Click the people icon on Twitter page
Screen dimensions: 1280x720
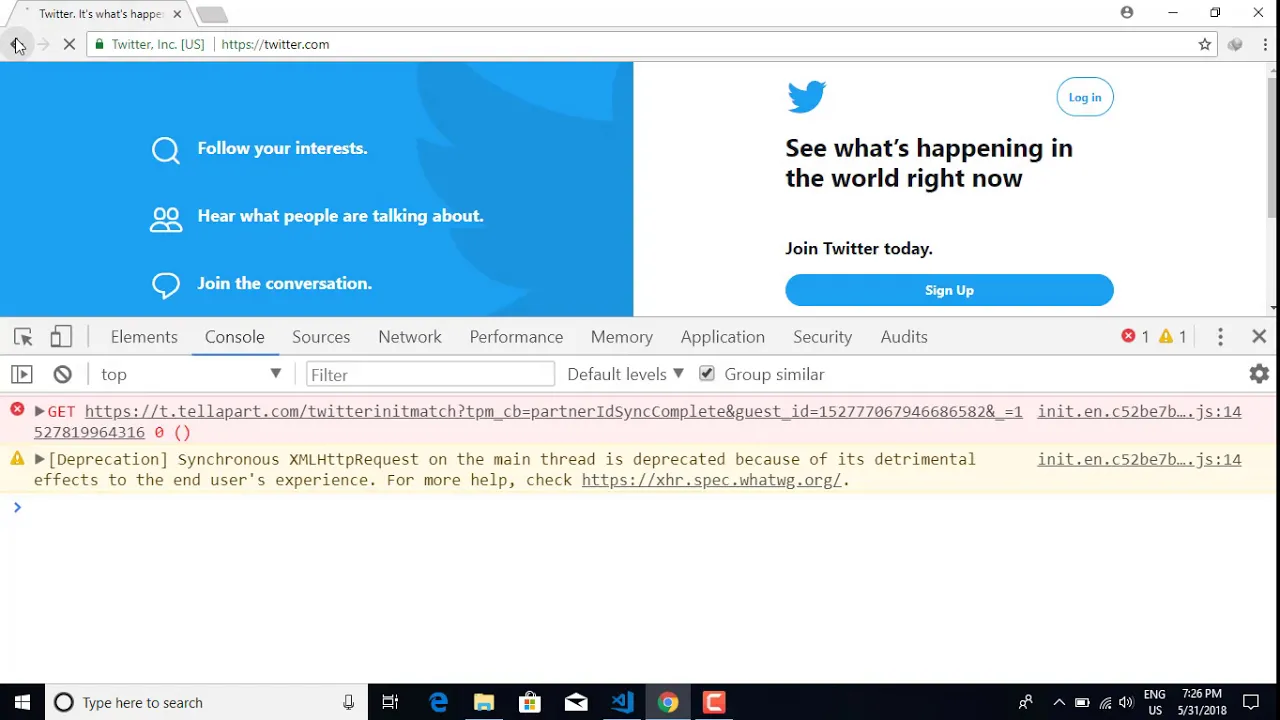pos(166,219)
